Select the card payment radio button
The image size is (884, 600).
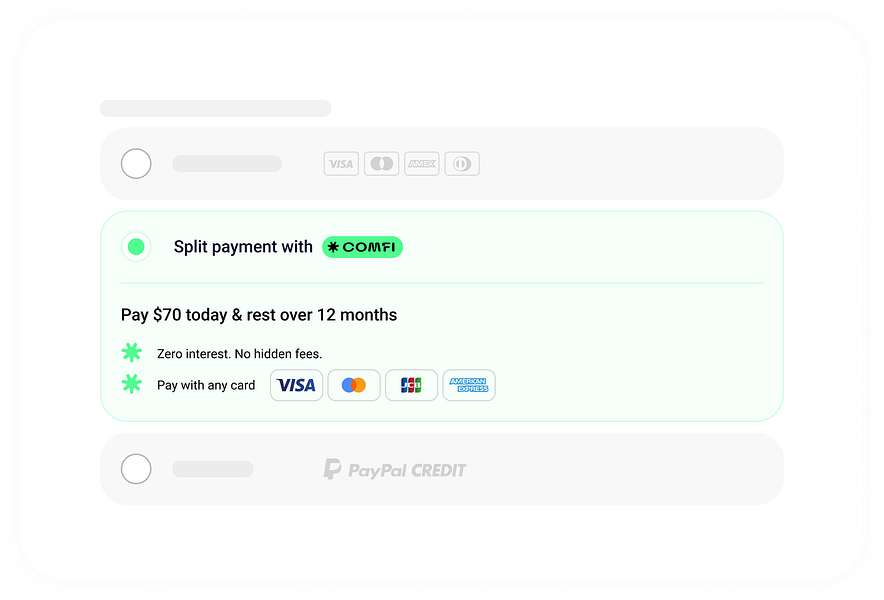(136, 164)
